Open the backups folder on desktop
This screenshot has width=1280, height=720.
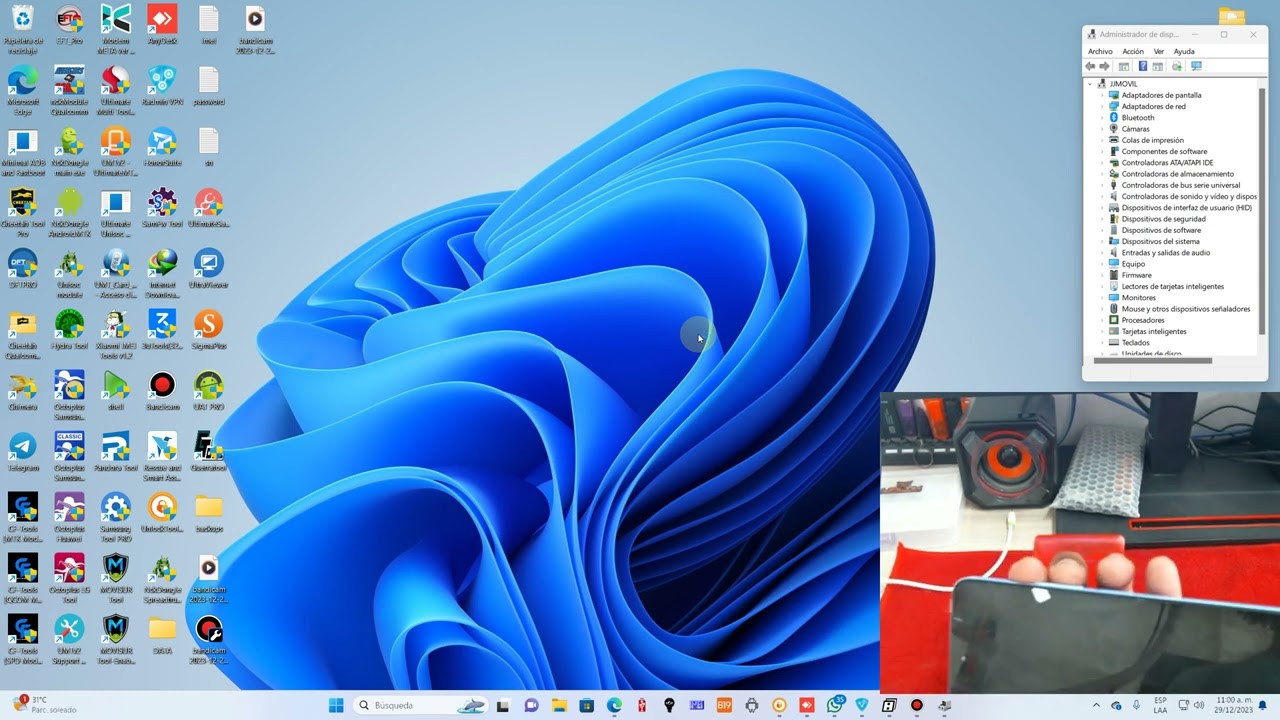[208, 513]
